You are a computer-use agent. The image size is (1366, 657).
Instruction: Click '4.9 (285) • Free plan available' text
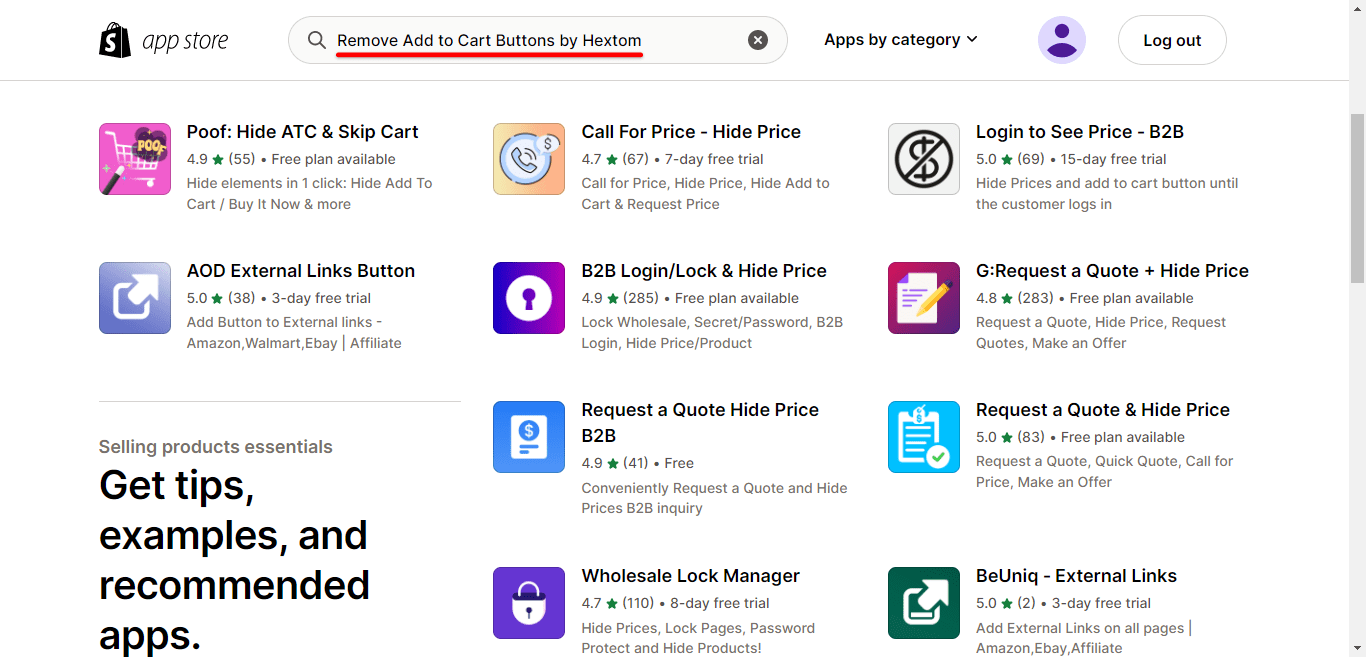coord(690,298)
